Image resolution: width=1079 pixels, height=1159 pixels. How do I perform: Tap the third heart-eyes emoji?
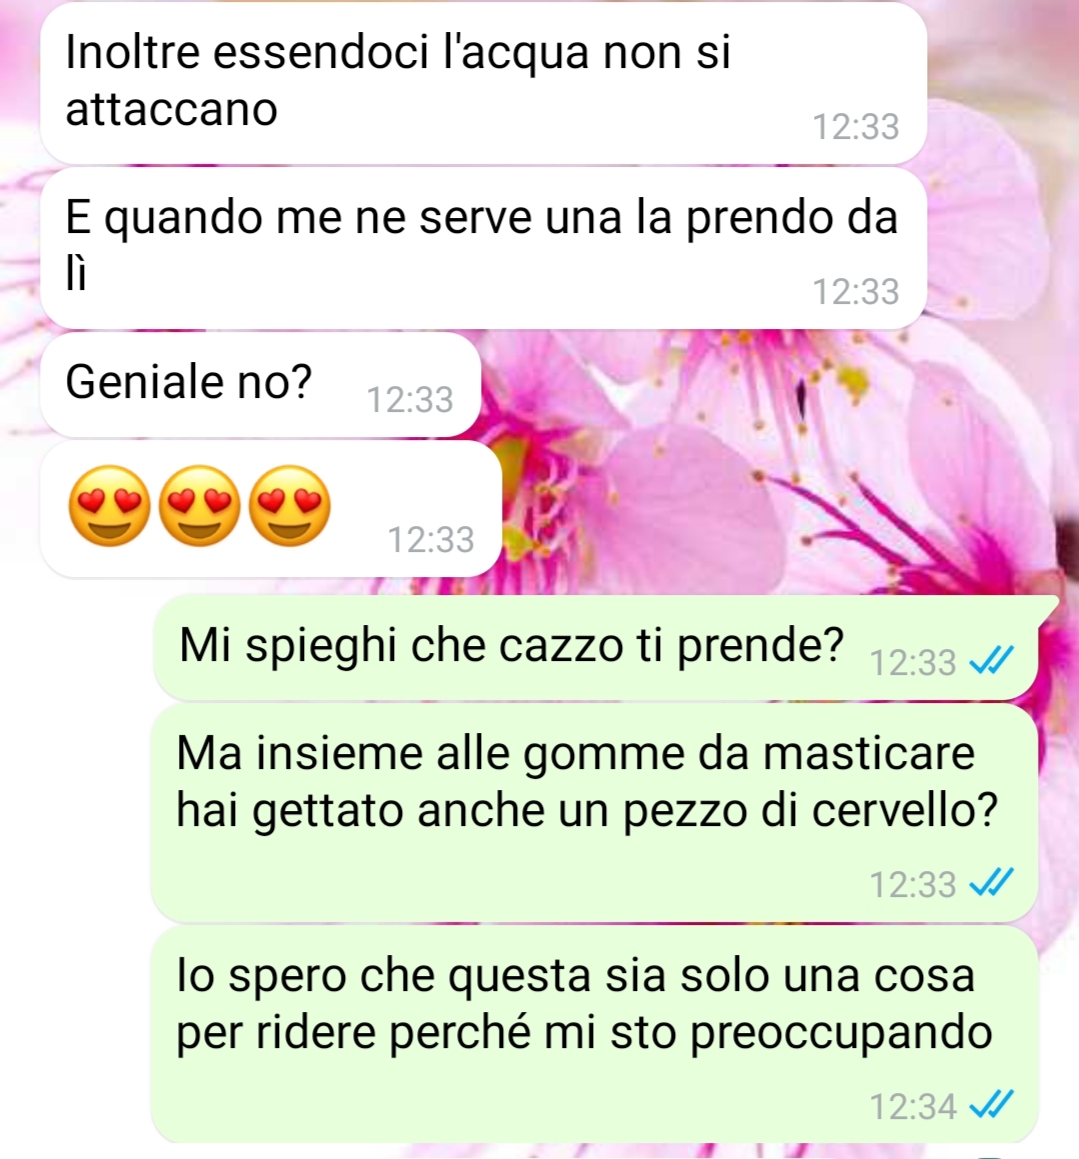point(290,506)
